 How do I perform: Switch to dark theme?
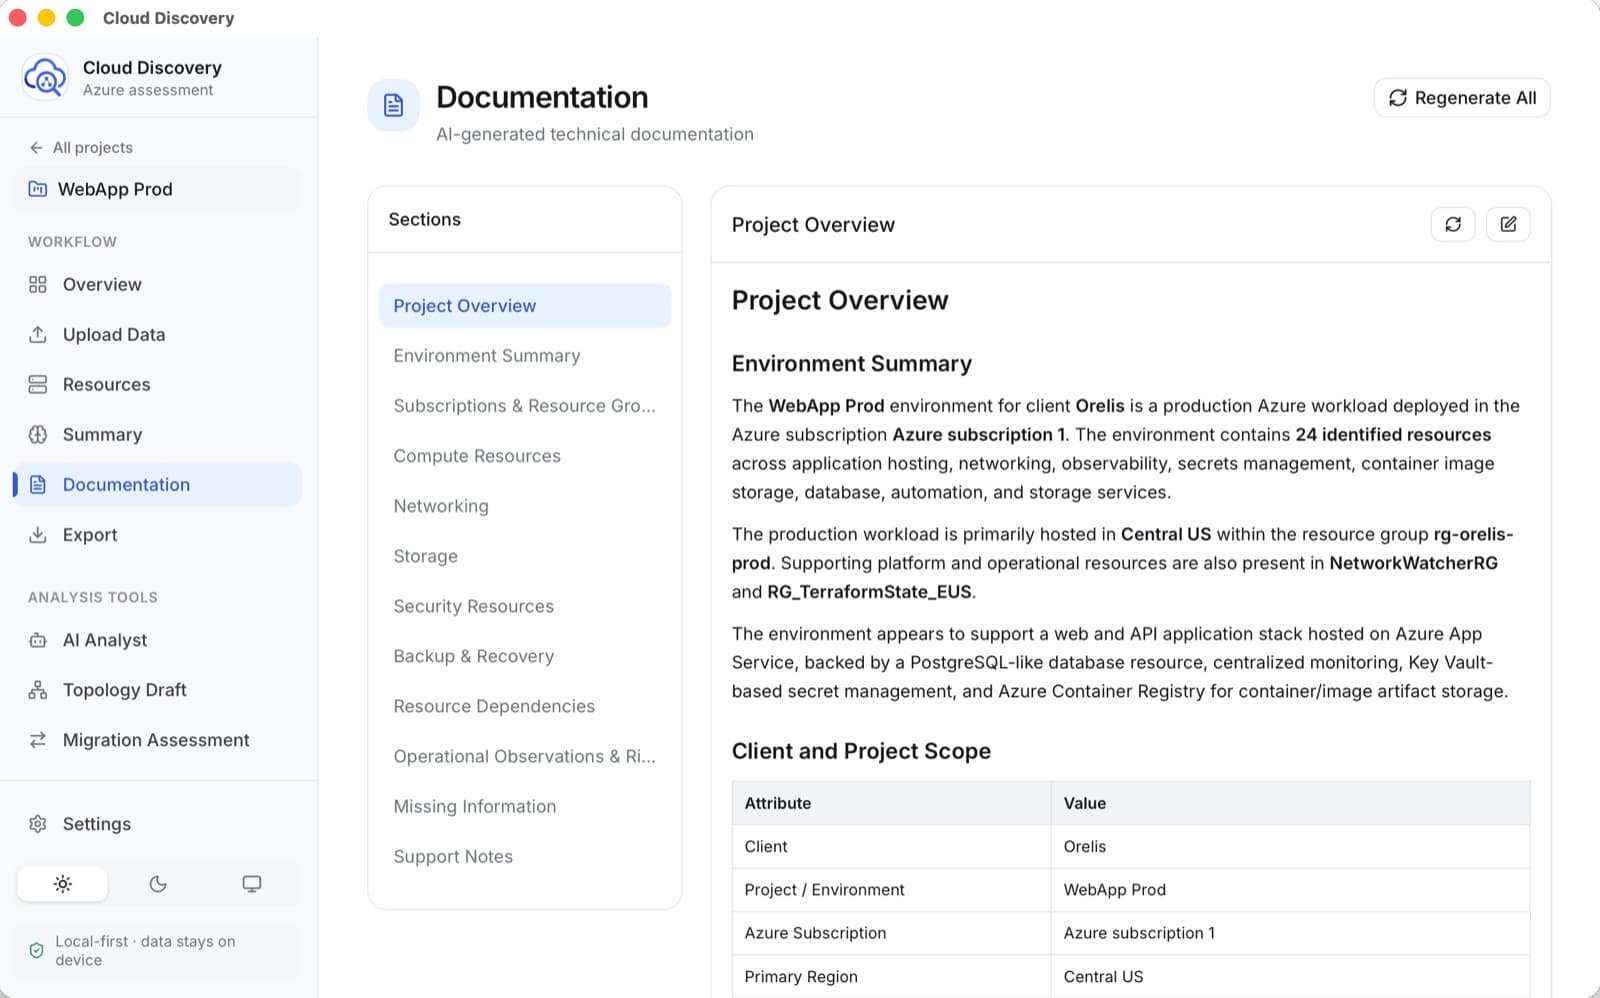click(158, 884)
